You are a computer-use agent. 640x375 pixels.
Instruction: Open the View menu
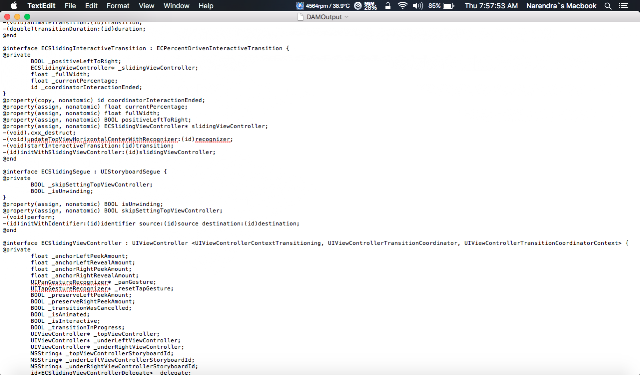point(146,6)
